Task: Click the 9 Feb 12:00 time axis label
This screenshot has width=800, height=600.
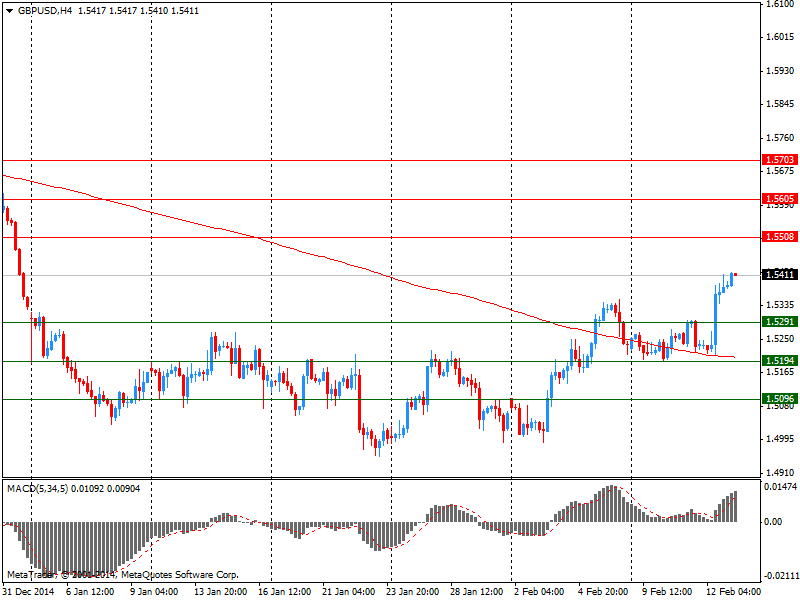Action: [x=667, y=592]
